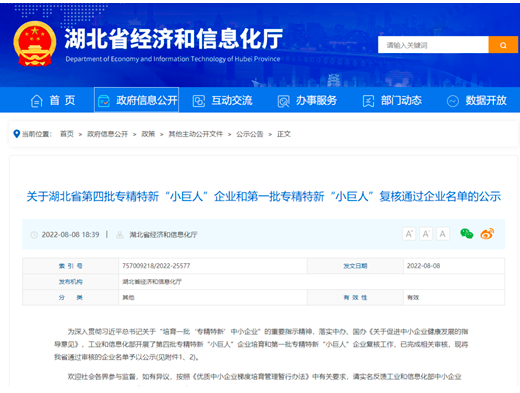The height and width of the screenshot is (393, 520).
Task: Open 互动交流 navigation tab
Action: click(x=222, y=100)
